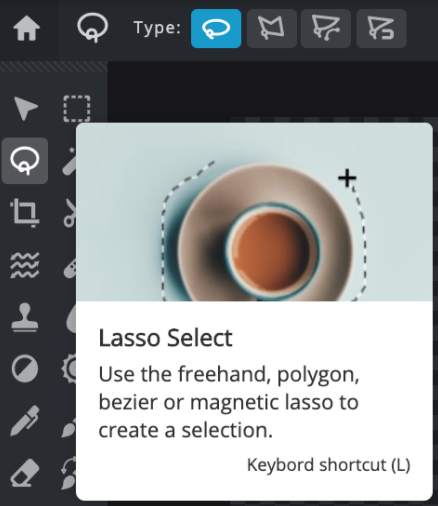Click the coffee cup preview image
Screen dimensions: 438x506
coord(254,212)
